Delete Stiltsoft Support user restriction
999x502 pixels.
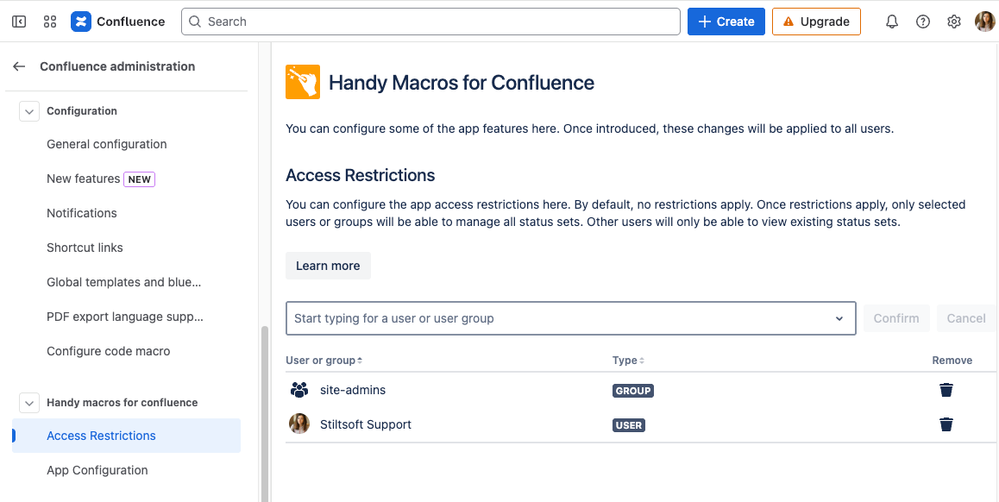click(946, 424)
